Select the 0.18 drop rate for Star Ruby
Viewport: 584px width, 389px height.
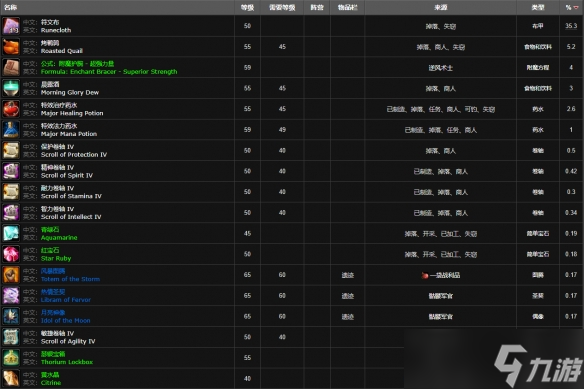[x=571, y=254]
